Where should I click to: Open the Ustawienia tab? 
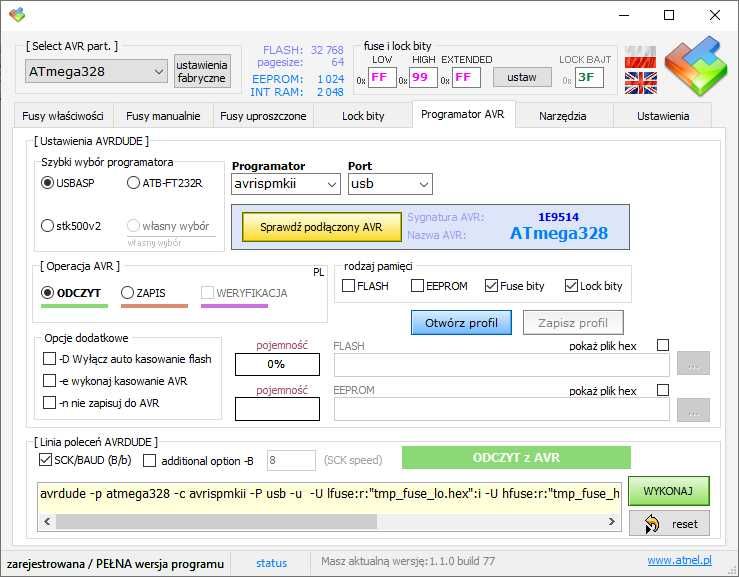[663, 116]
